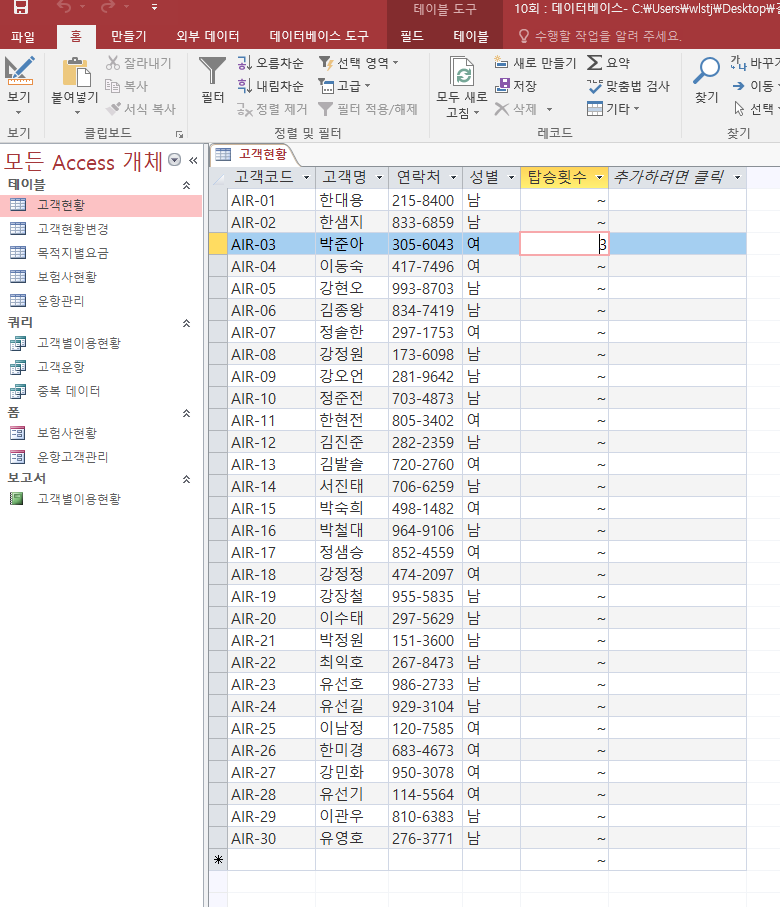Open the 파일 menu

tap(22, 37)
